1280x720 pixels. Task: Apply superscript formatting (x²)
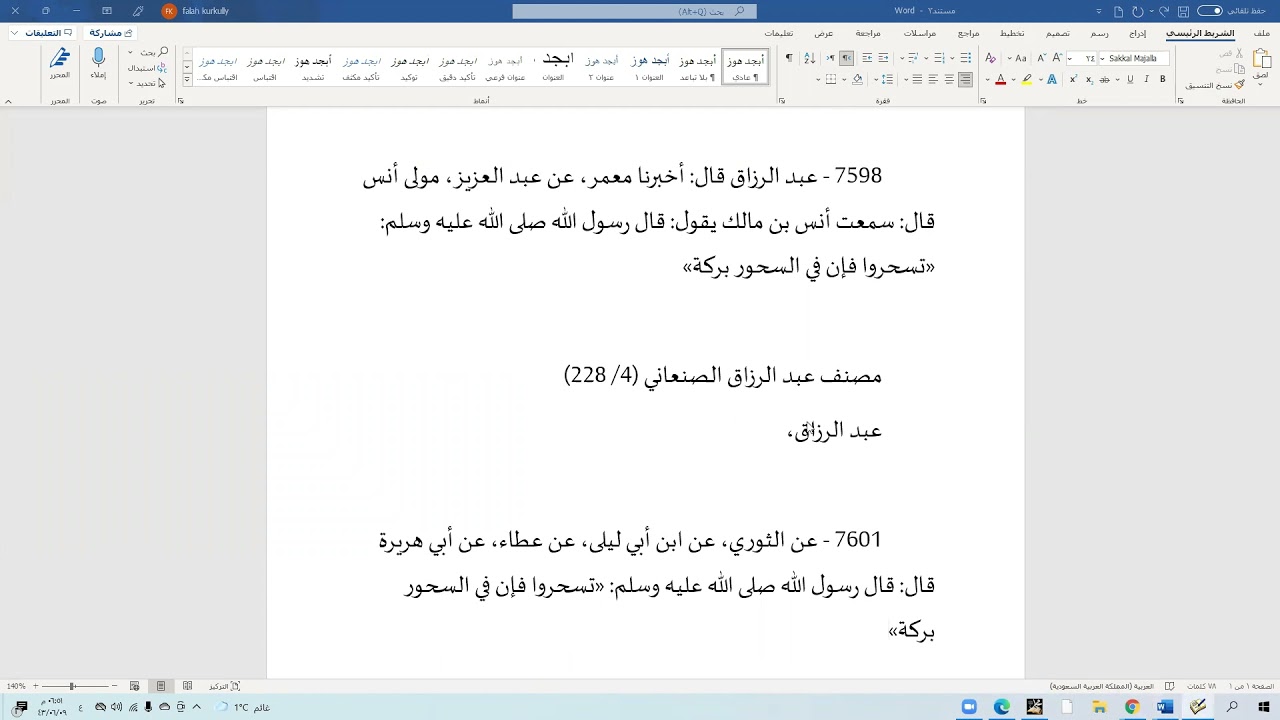coord(1074,79)
